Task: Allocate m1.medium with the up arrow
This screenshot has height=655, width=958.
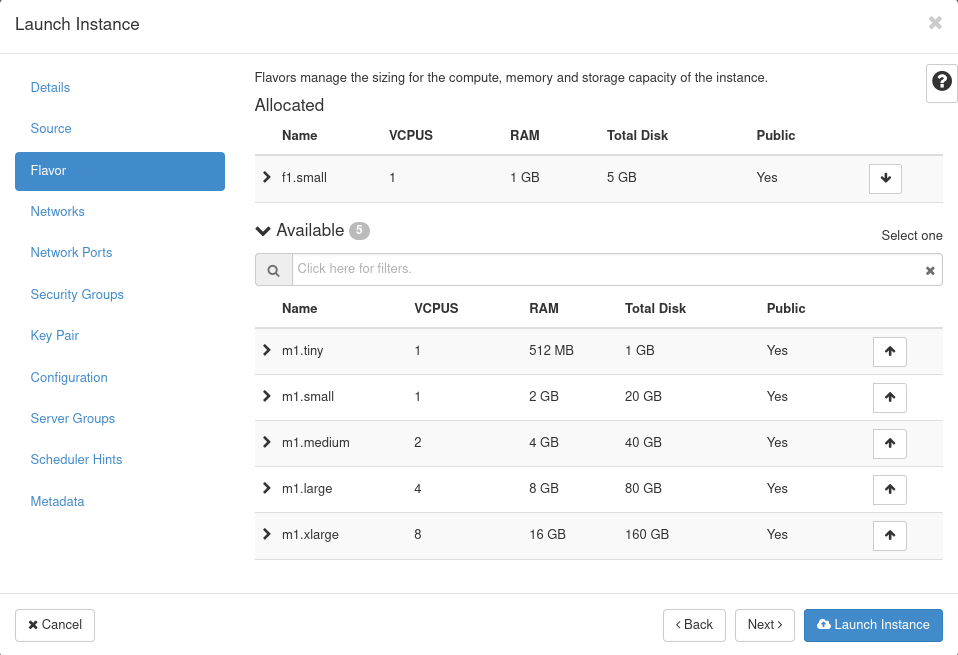Action: [x=890, y=443]
